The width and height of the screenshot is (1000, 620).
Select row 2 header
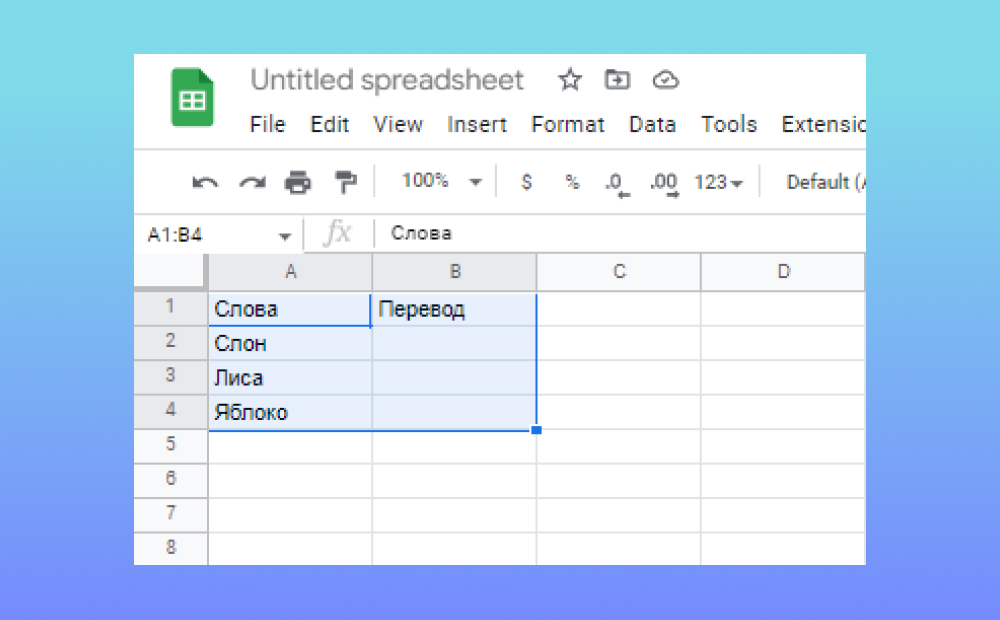pos(170,343)
